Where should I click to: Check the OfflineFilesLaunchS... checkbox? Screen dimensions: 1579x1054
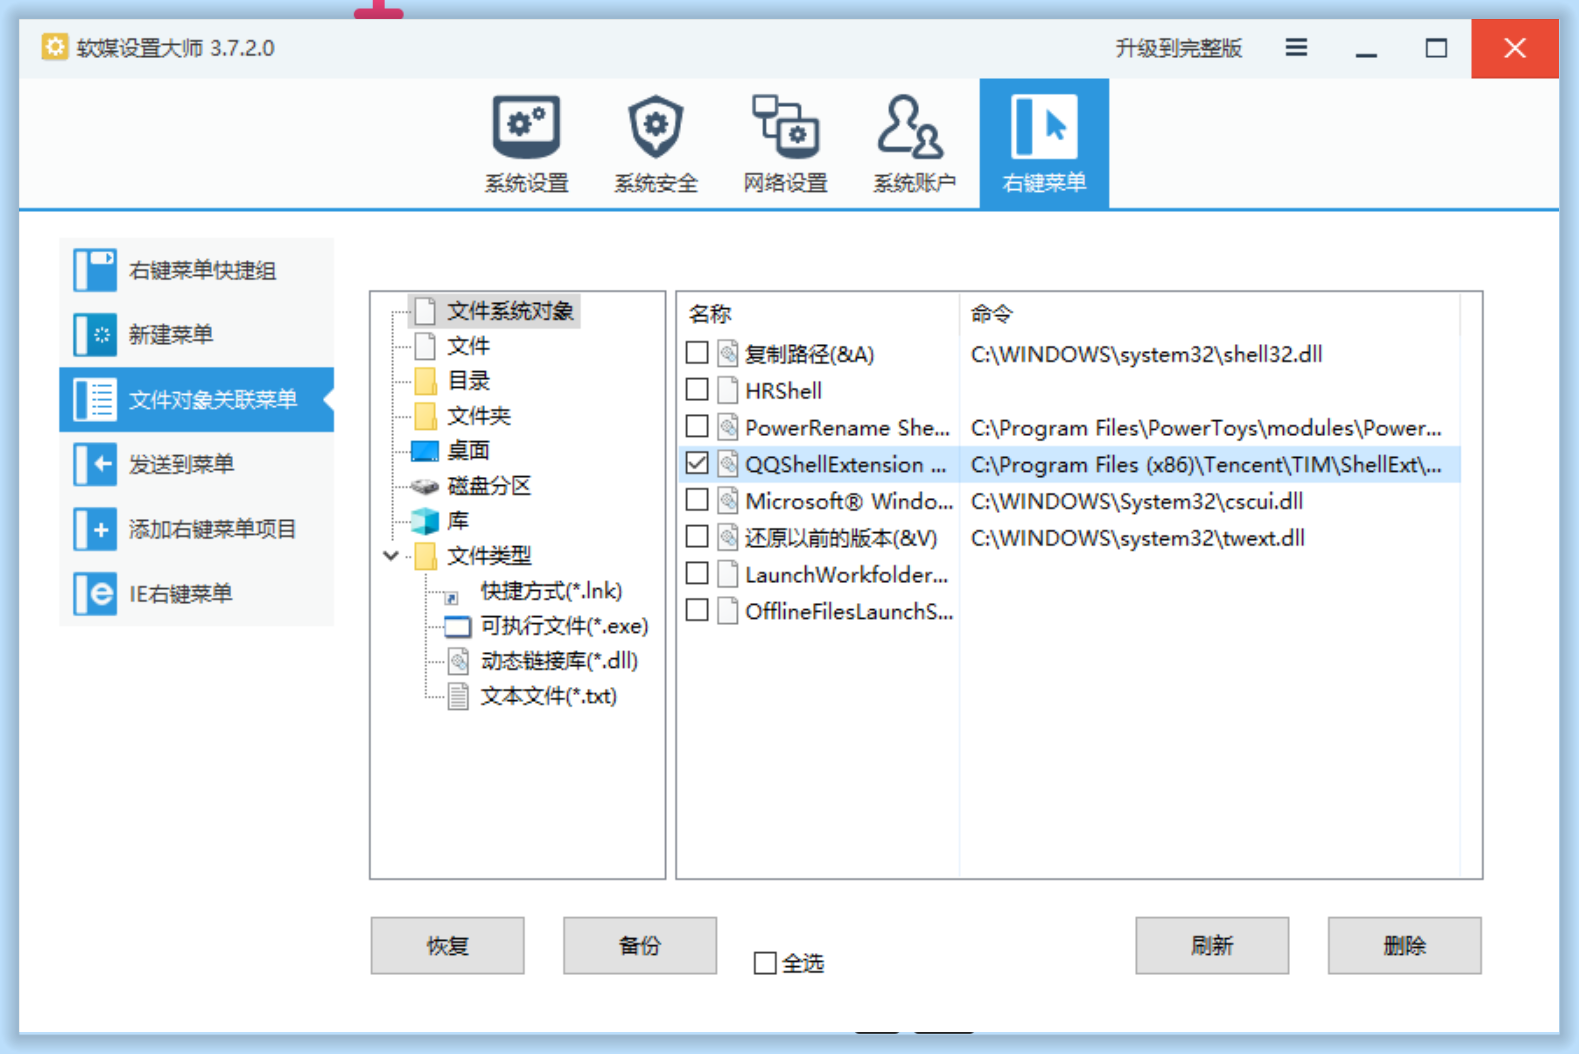pyautogui.click(x=697, y=611)
